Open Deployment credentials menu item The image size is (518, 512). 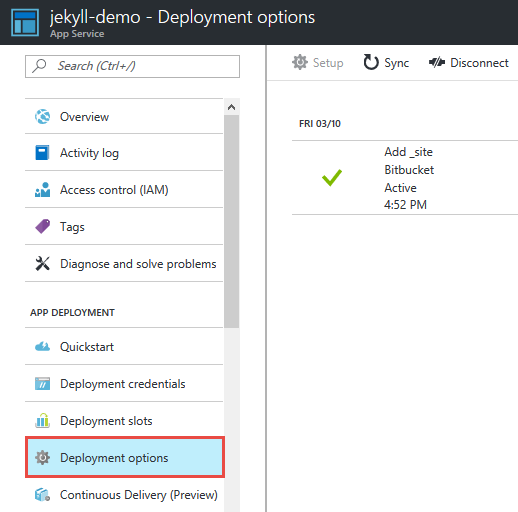tap(124, 384)
